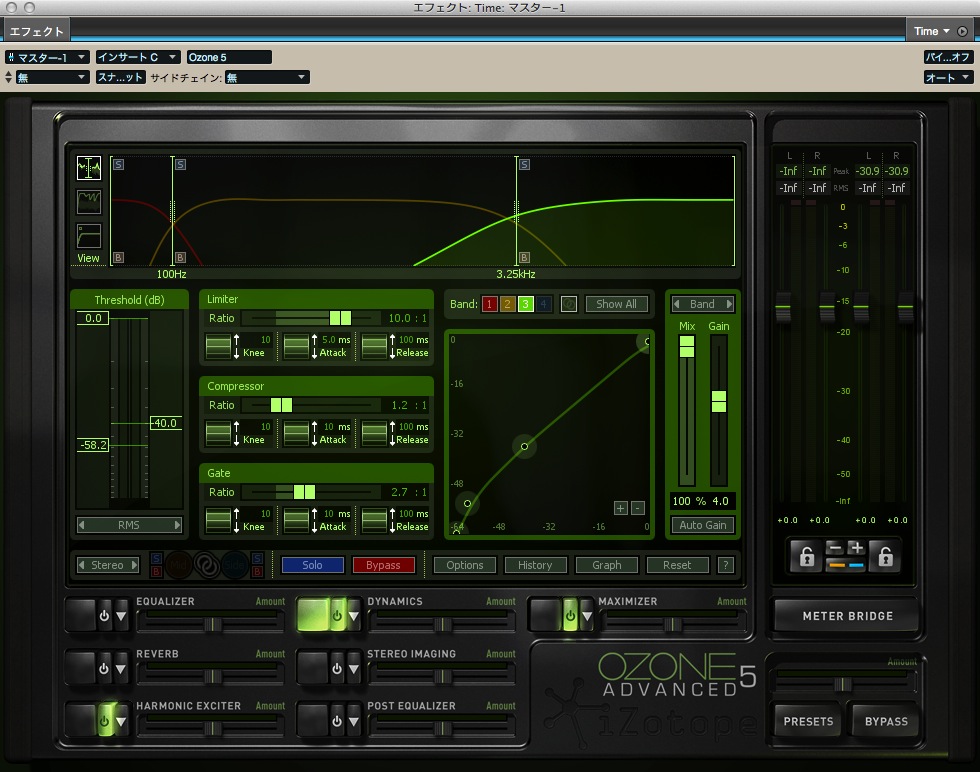Click the Auto Gain button
Image resolution: width=980 pixels, height=772 pixels.
click(702, 525)
